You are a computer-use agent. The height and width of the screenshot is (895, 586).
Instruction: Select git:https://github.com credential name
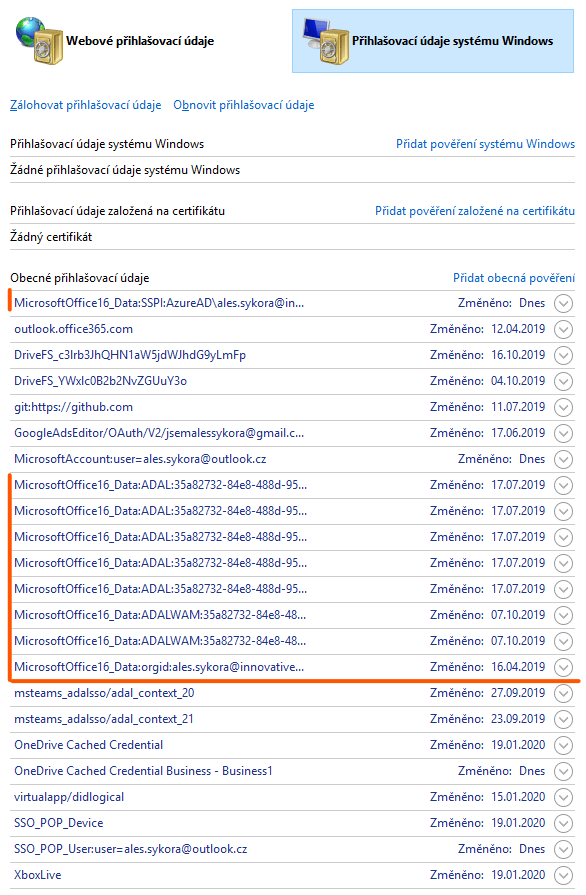pyautogui.click(x=74, y=407)
